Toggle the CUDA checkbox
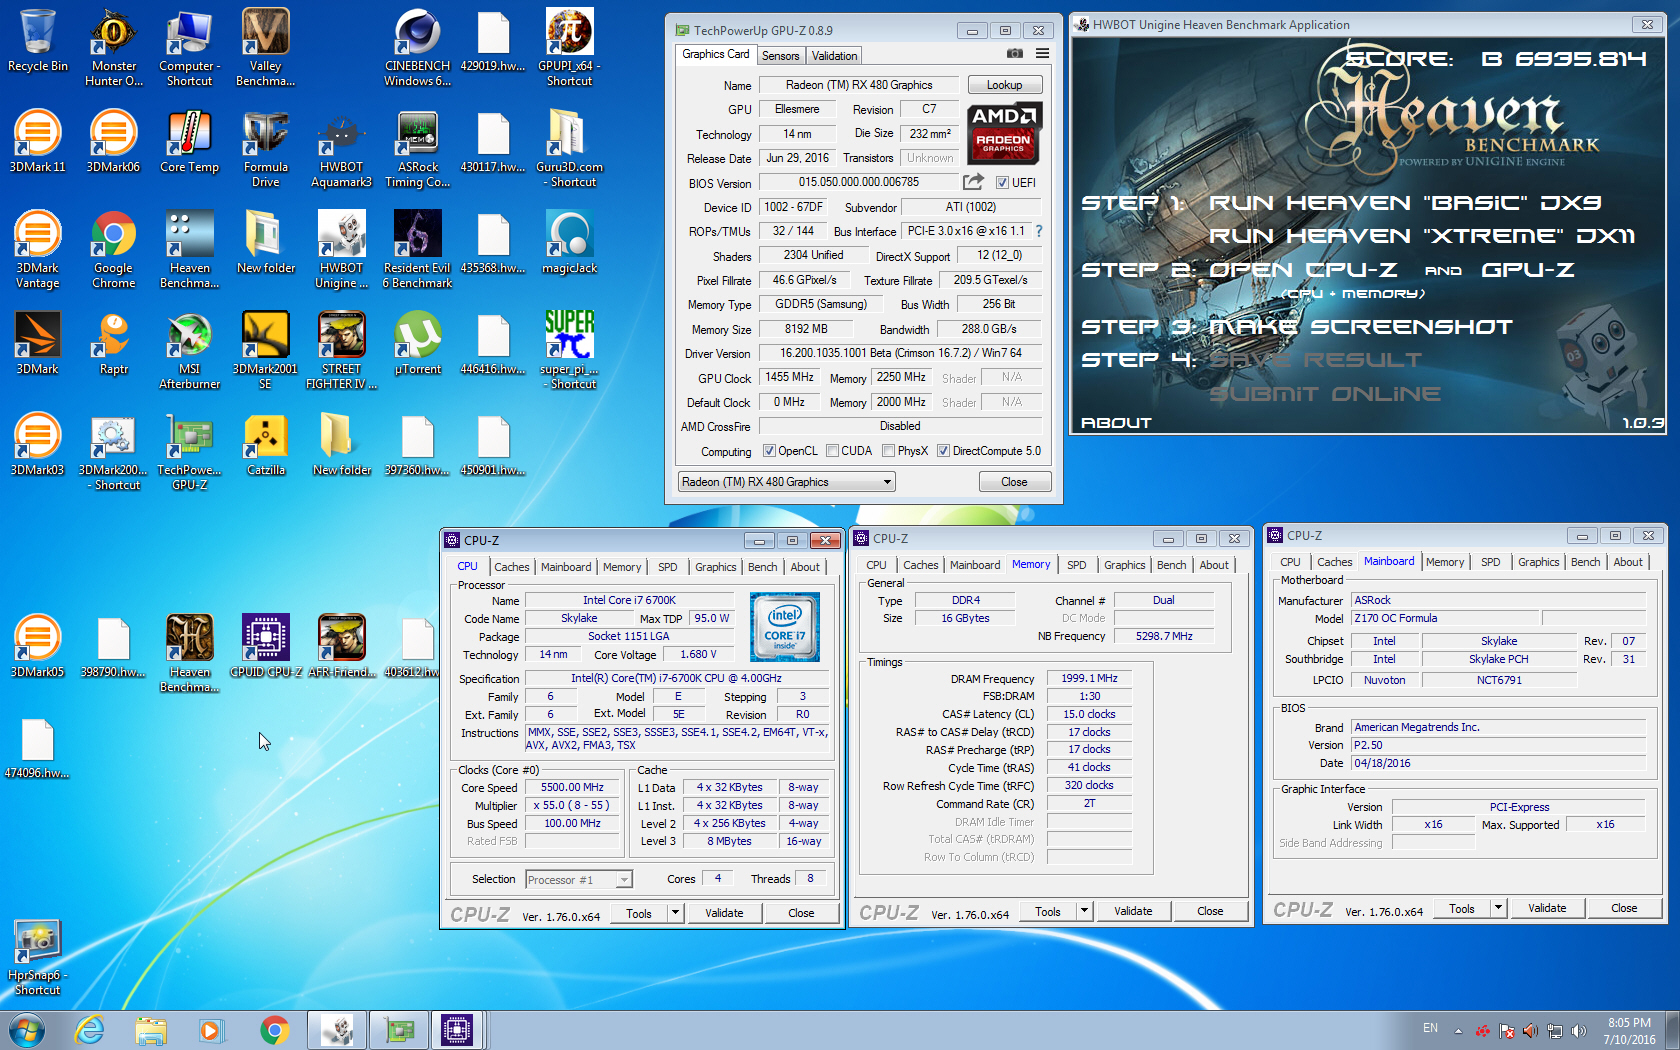 (x=832, y=451)
